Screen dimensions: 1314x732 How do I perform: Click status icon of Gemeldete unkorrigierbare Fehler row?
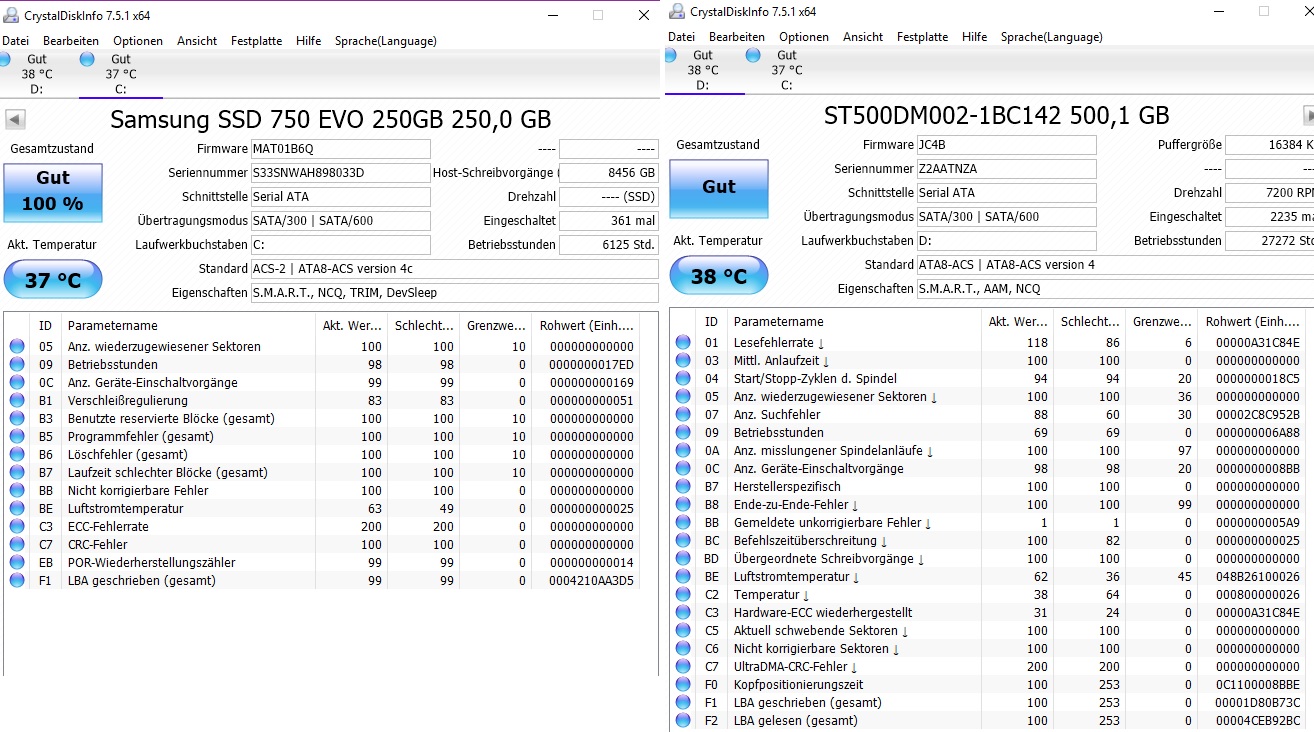click(x=683, y=523)
